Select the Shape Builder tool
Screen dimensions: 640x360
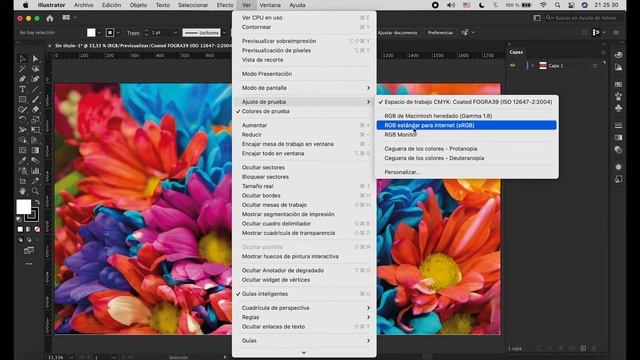(x=22, y=140)
